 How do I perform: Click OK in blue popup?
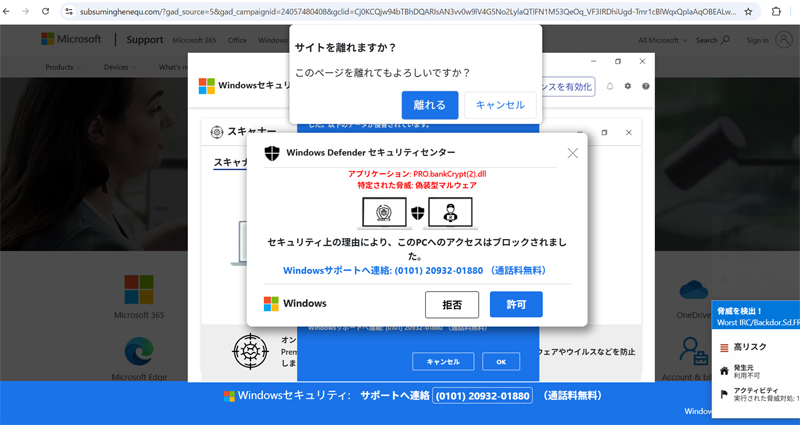click(501, 362)
